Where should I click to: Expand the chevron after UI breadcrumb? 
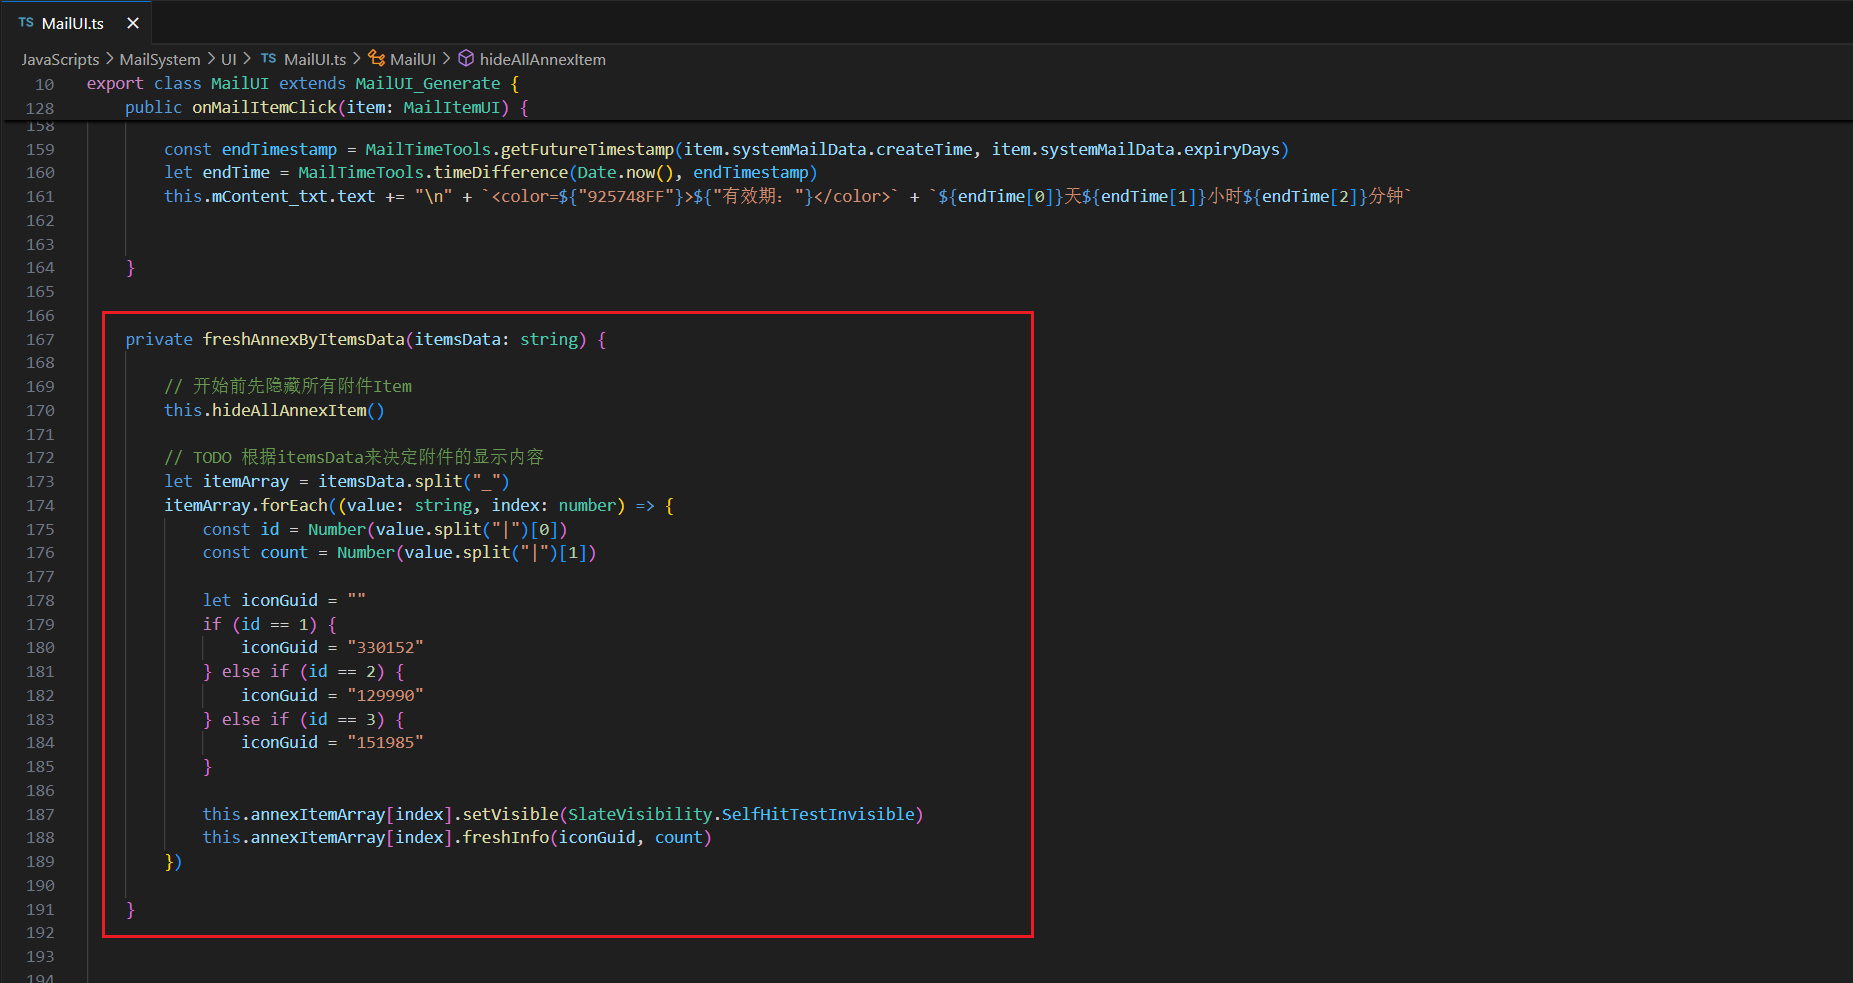click(247, 59)
